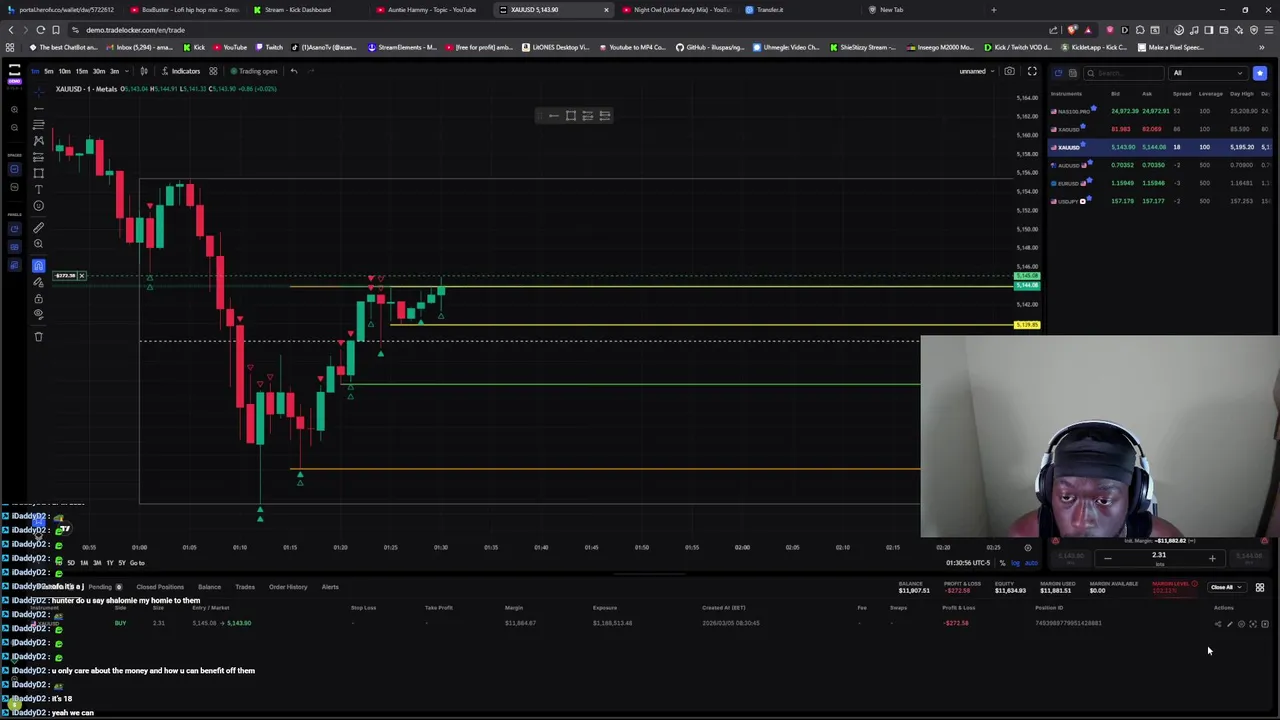This screenshot has width=1280, height=720.
Task: Zoom in using the left sidebar magnifier plus
Action: [14, 109]
